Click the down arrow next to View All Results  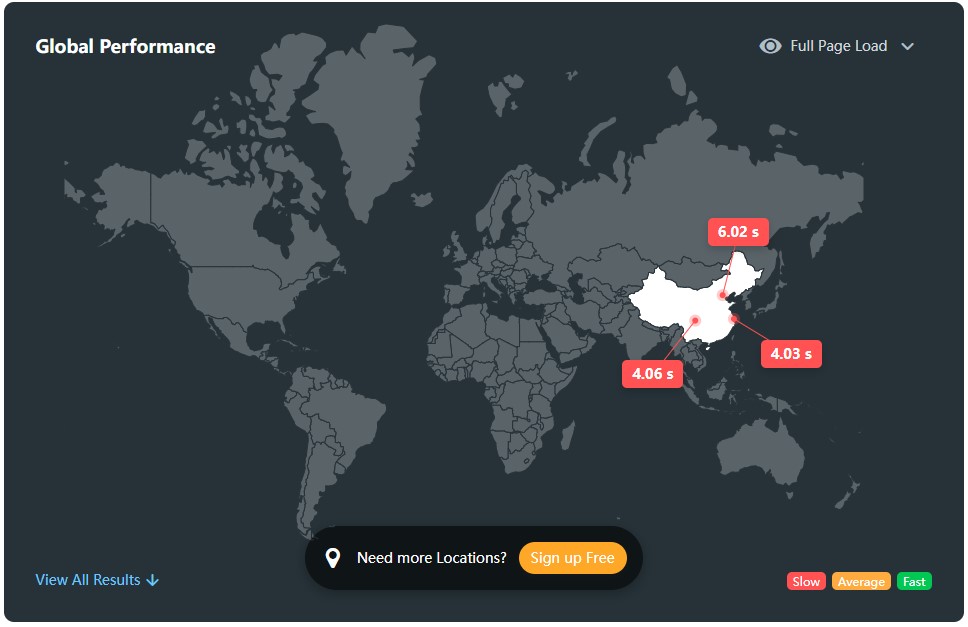pos(152,581)
